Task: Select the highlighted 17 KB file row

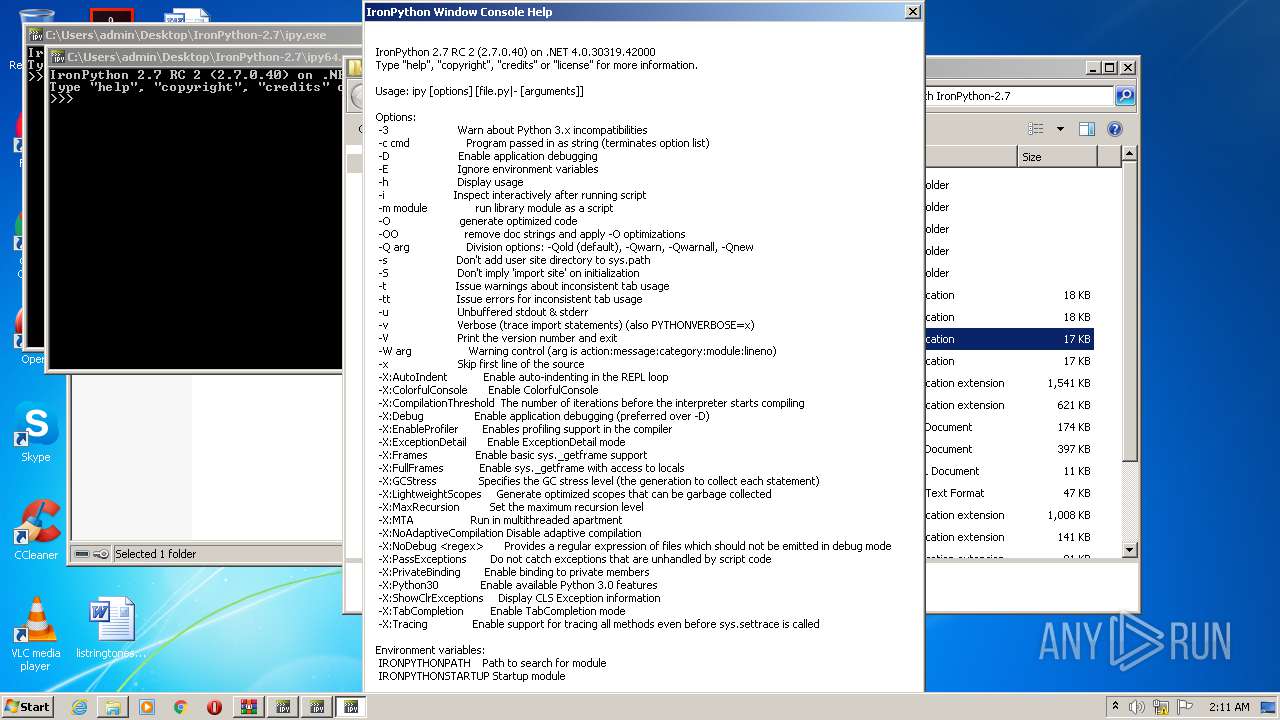Action: pyautogui.click(x=1009, y=339)
